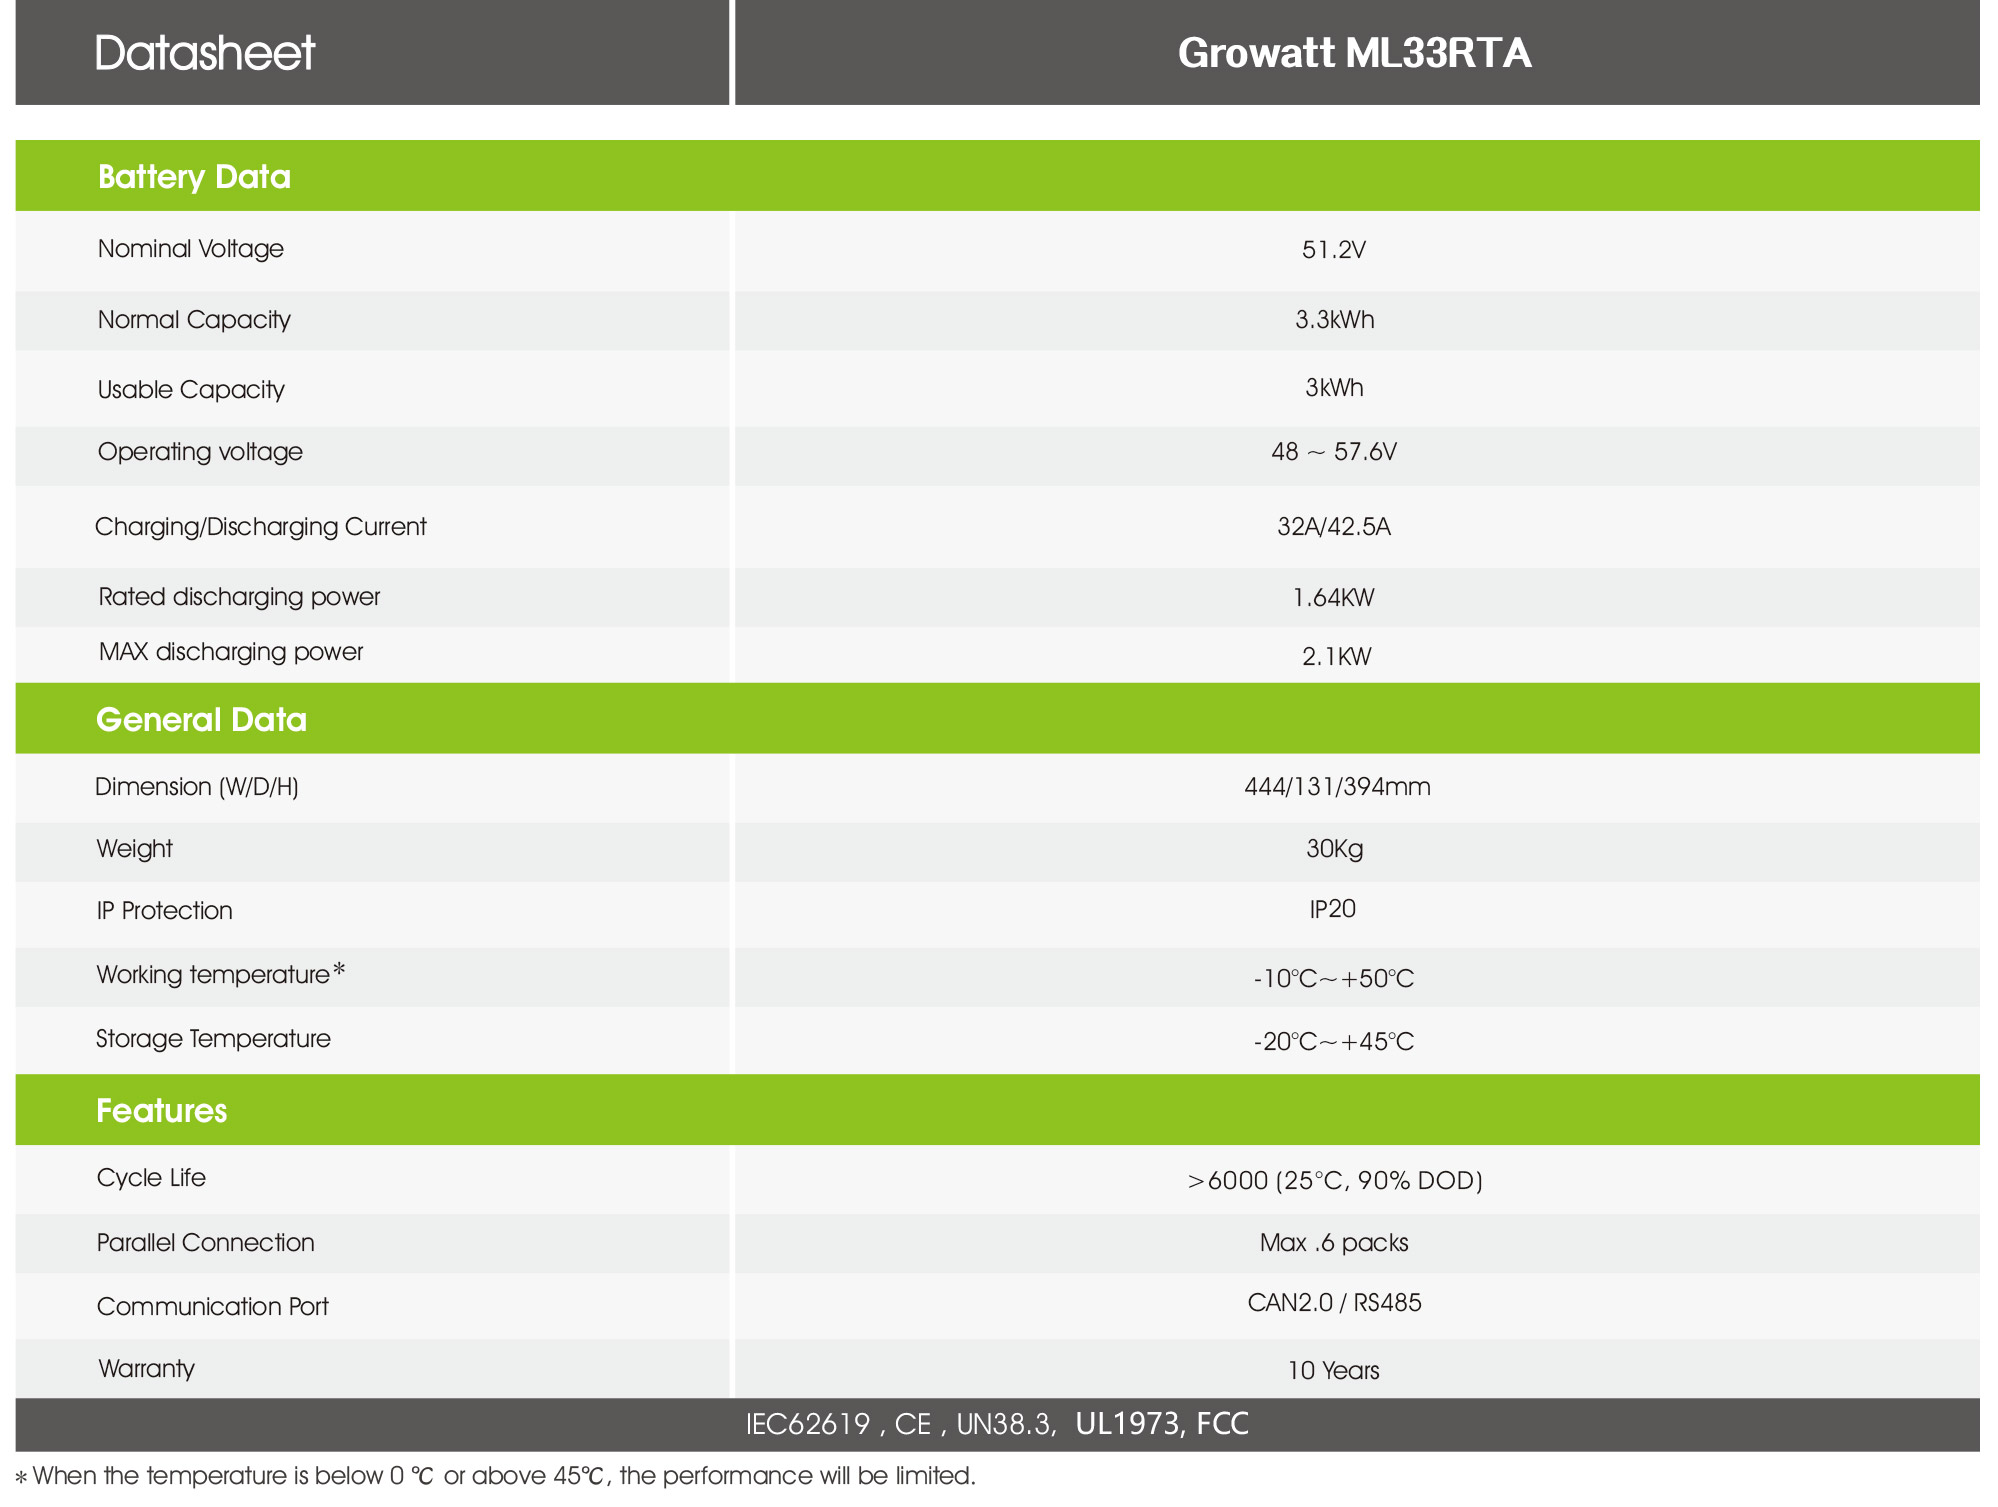
Task: Click the Working temperature asterisk label
Action: tap(221, 974)
